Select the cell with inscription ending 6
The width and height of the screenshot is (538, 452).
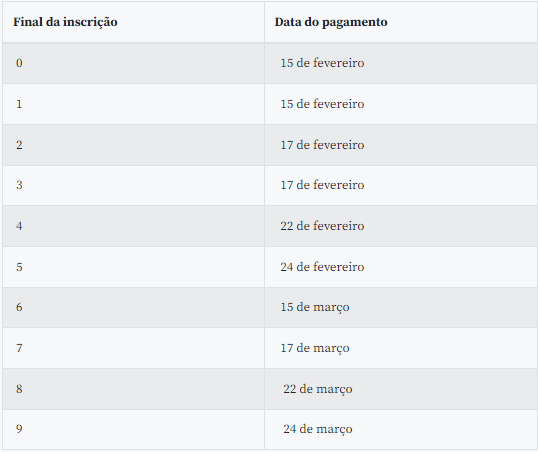[x=133, y=308]
